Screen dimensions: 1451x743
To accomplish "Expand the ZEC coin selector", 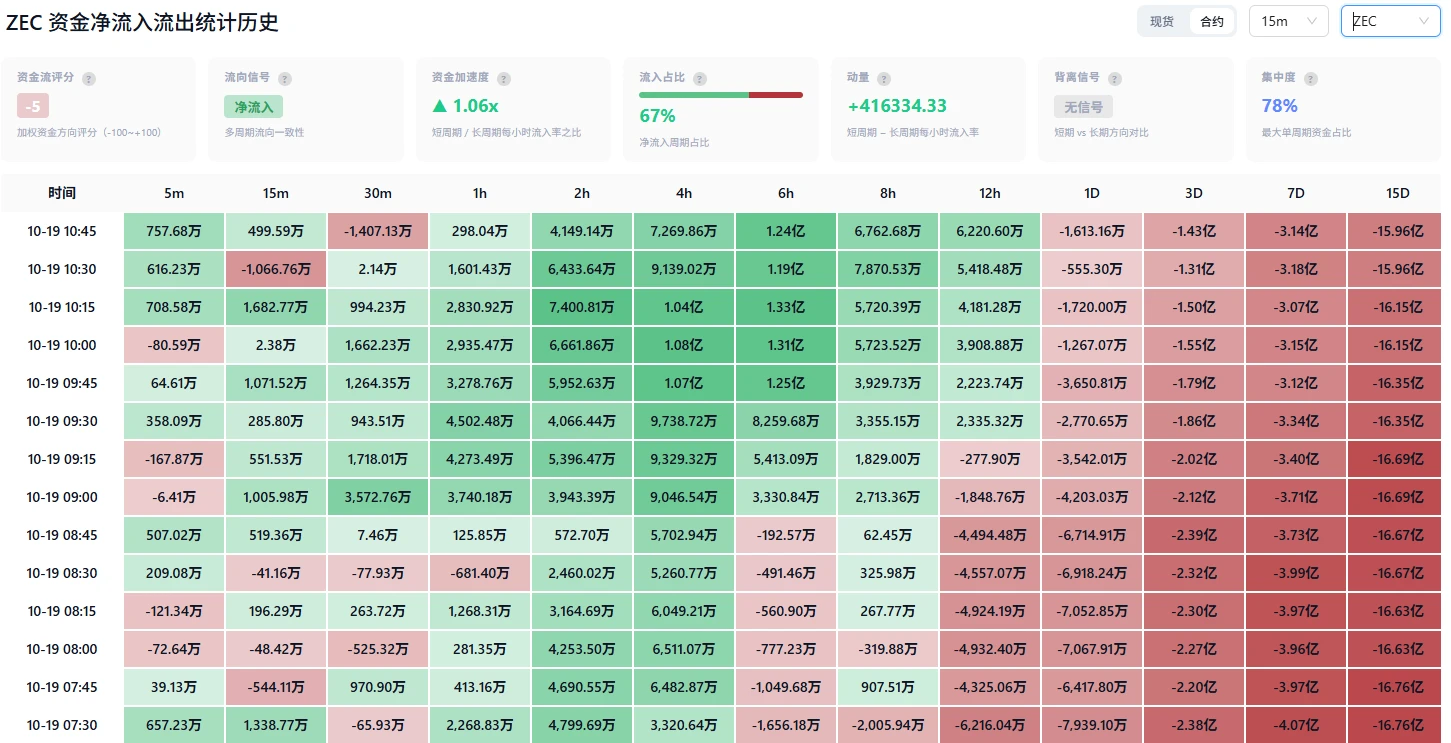I will [1390, 21].
